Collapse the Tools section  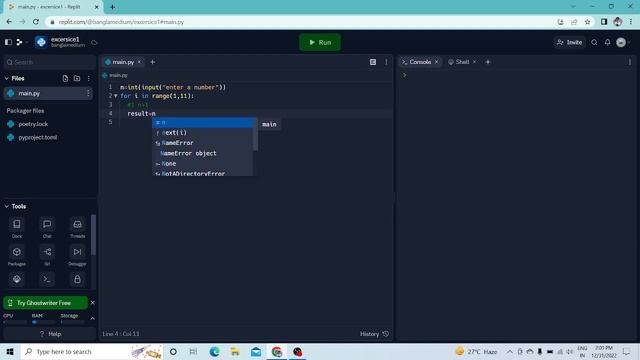(7, 206)
